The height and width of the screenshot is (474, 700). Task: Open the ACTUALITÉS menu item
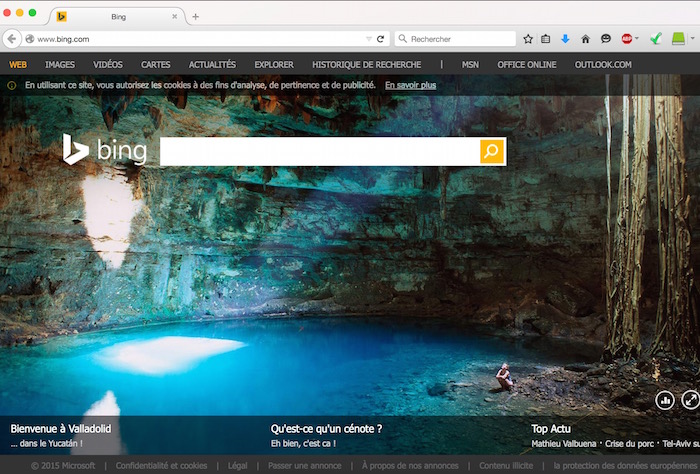click(212, 65)
